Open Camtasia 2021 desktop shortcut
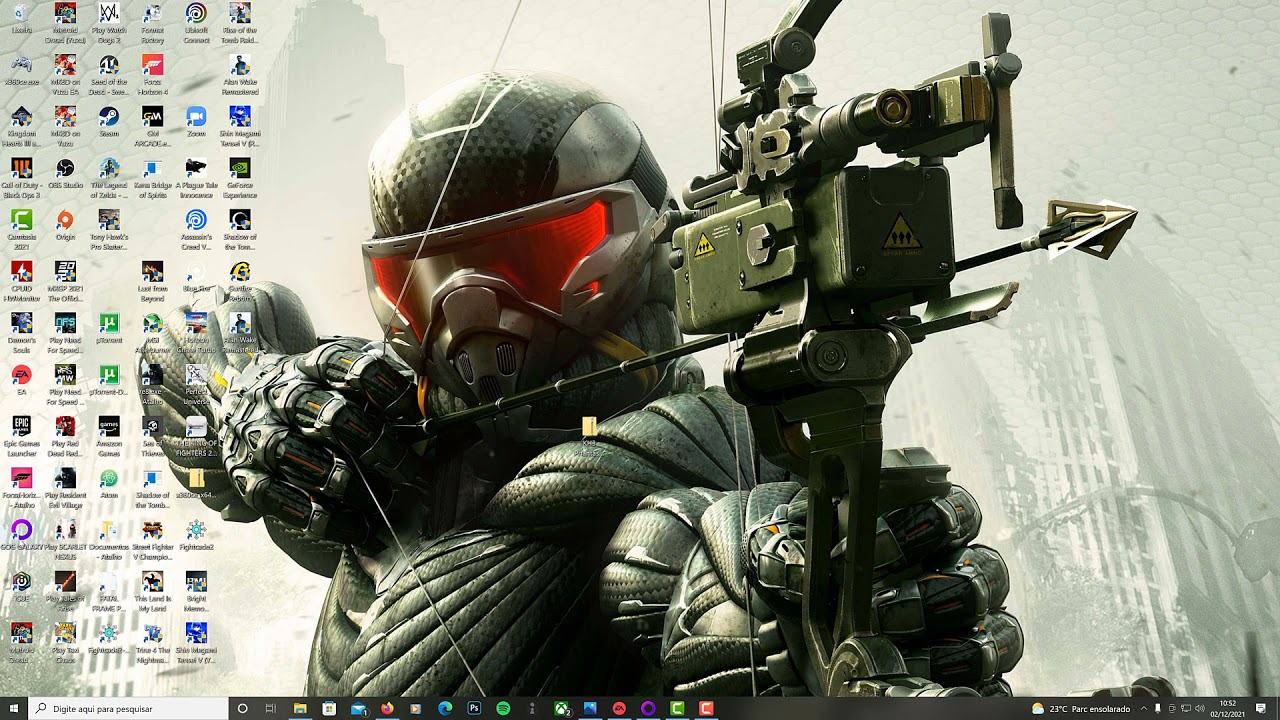The height and width of the screenshot is (720, 1280). [x=21, y=231]
